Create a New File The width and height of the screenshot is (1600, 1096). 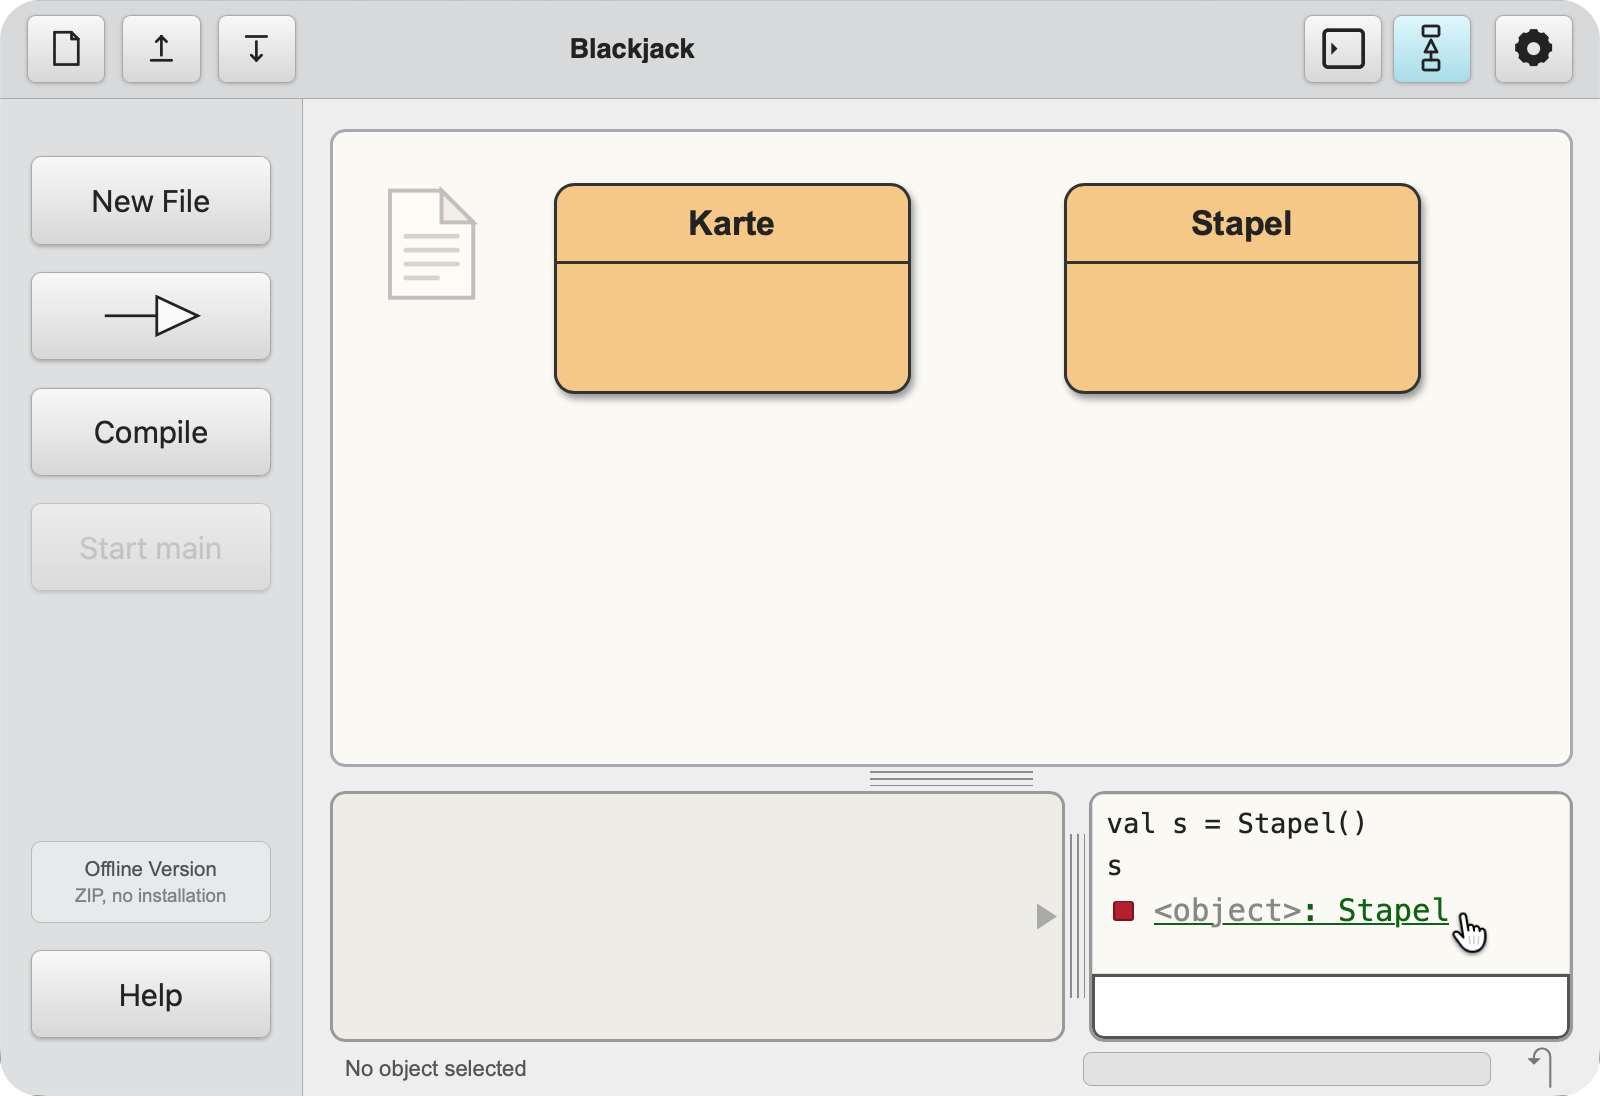151,201
